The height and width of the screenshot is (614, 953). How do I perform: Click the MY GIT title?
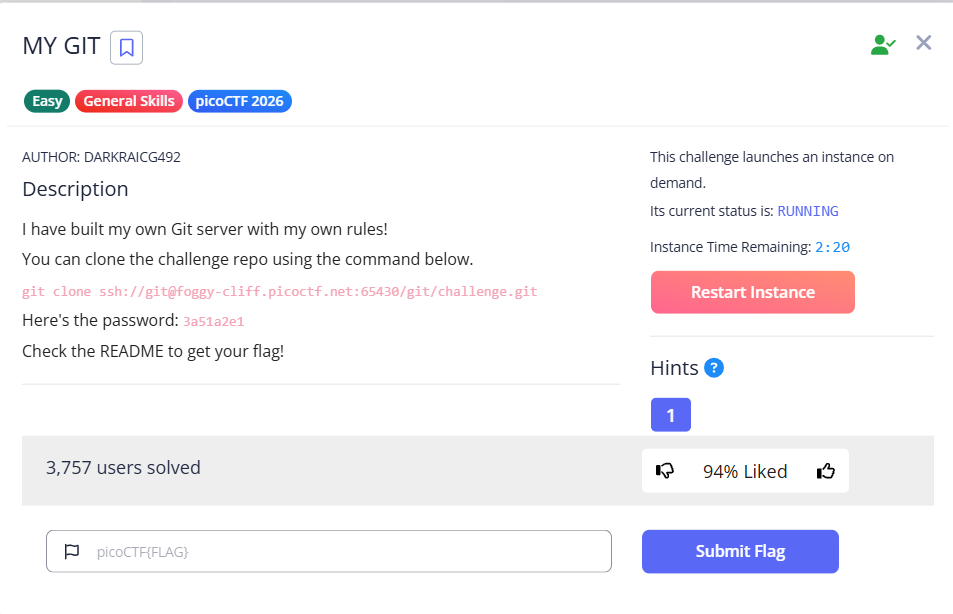pyautogui.click(x=61, y=46)
